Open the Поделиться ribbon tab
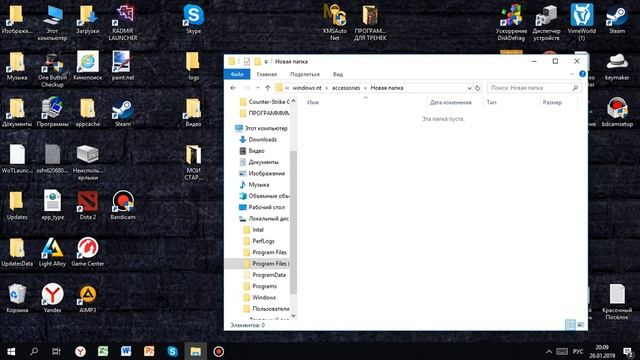Screen dimensions: 640x360 click(305, 74)
